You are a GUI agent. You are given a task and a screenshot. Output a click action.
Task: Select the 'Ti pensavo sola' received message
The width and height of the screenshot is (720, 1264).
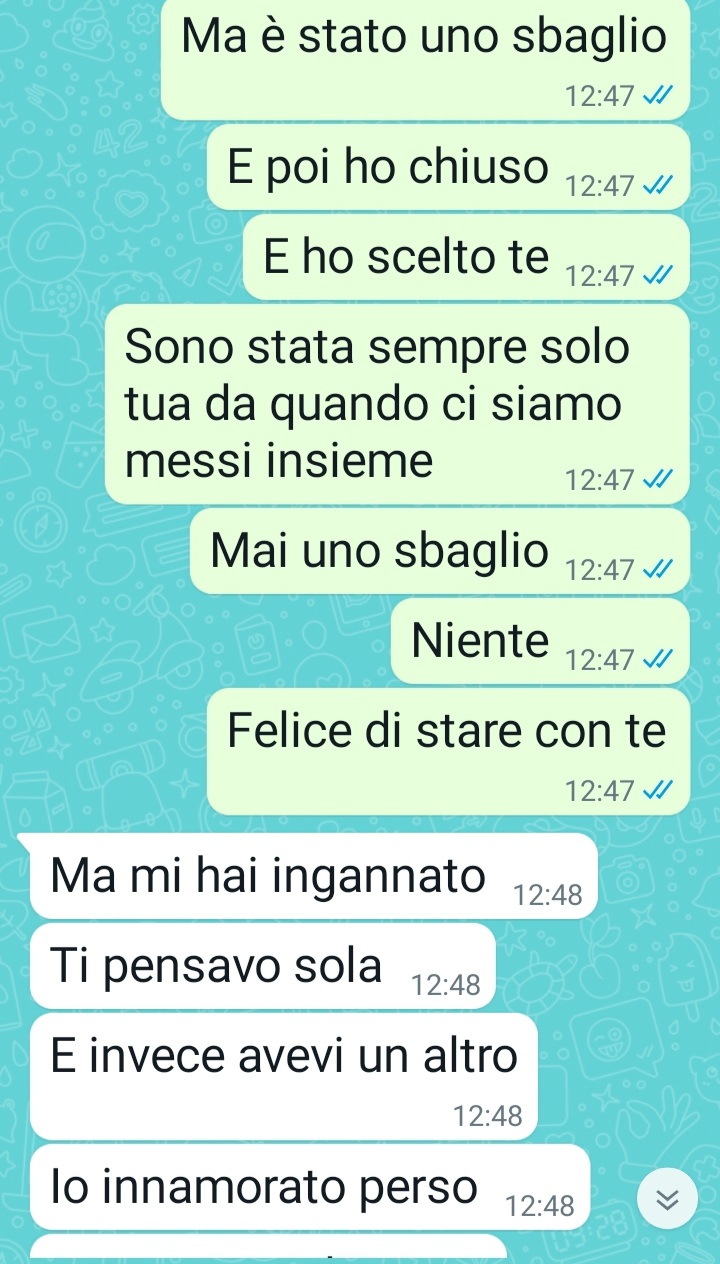point(263,966)
